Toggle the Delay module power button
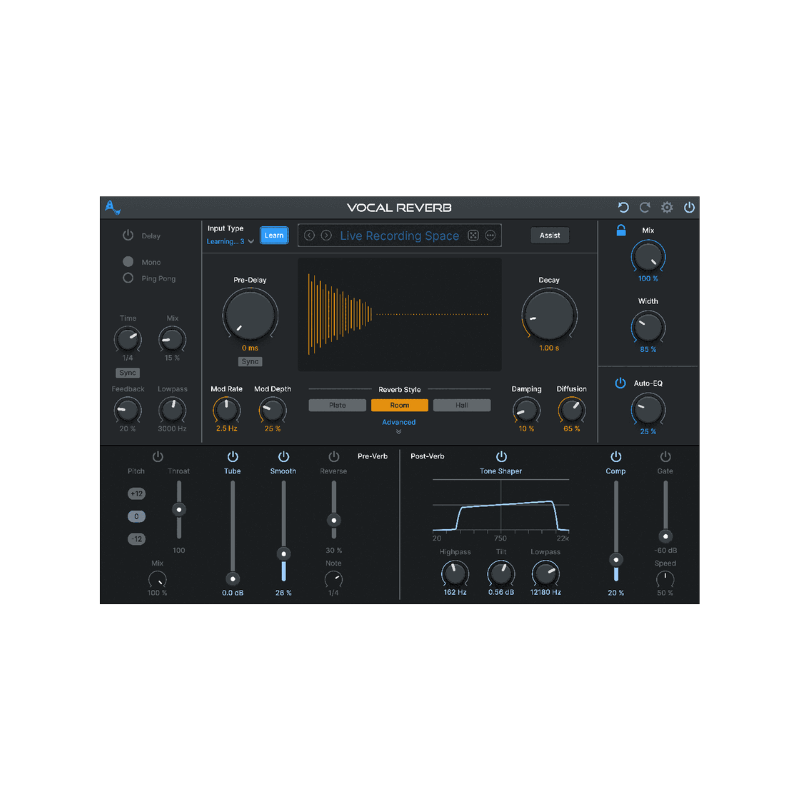Viewport: 800px width, 800px height. click(129, 236)
